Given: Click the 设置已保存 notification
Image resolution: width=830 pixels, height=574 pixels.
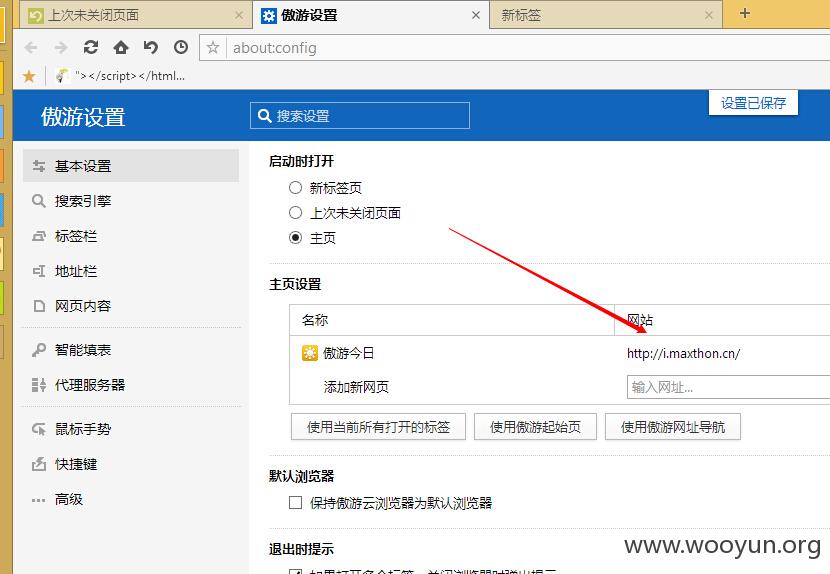Looking at the screenshot, I should (753, 103).
